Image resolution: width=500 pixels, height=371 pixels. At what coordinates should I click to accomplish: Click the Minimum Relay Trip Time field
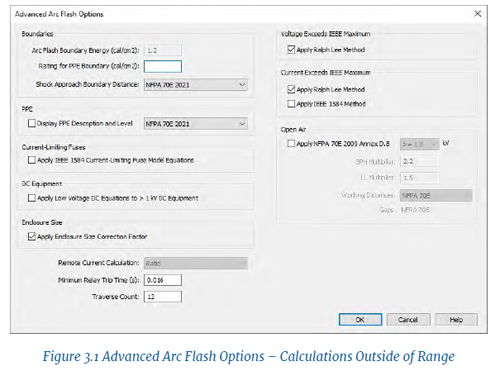click(163, 280)
